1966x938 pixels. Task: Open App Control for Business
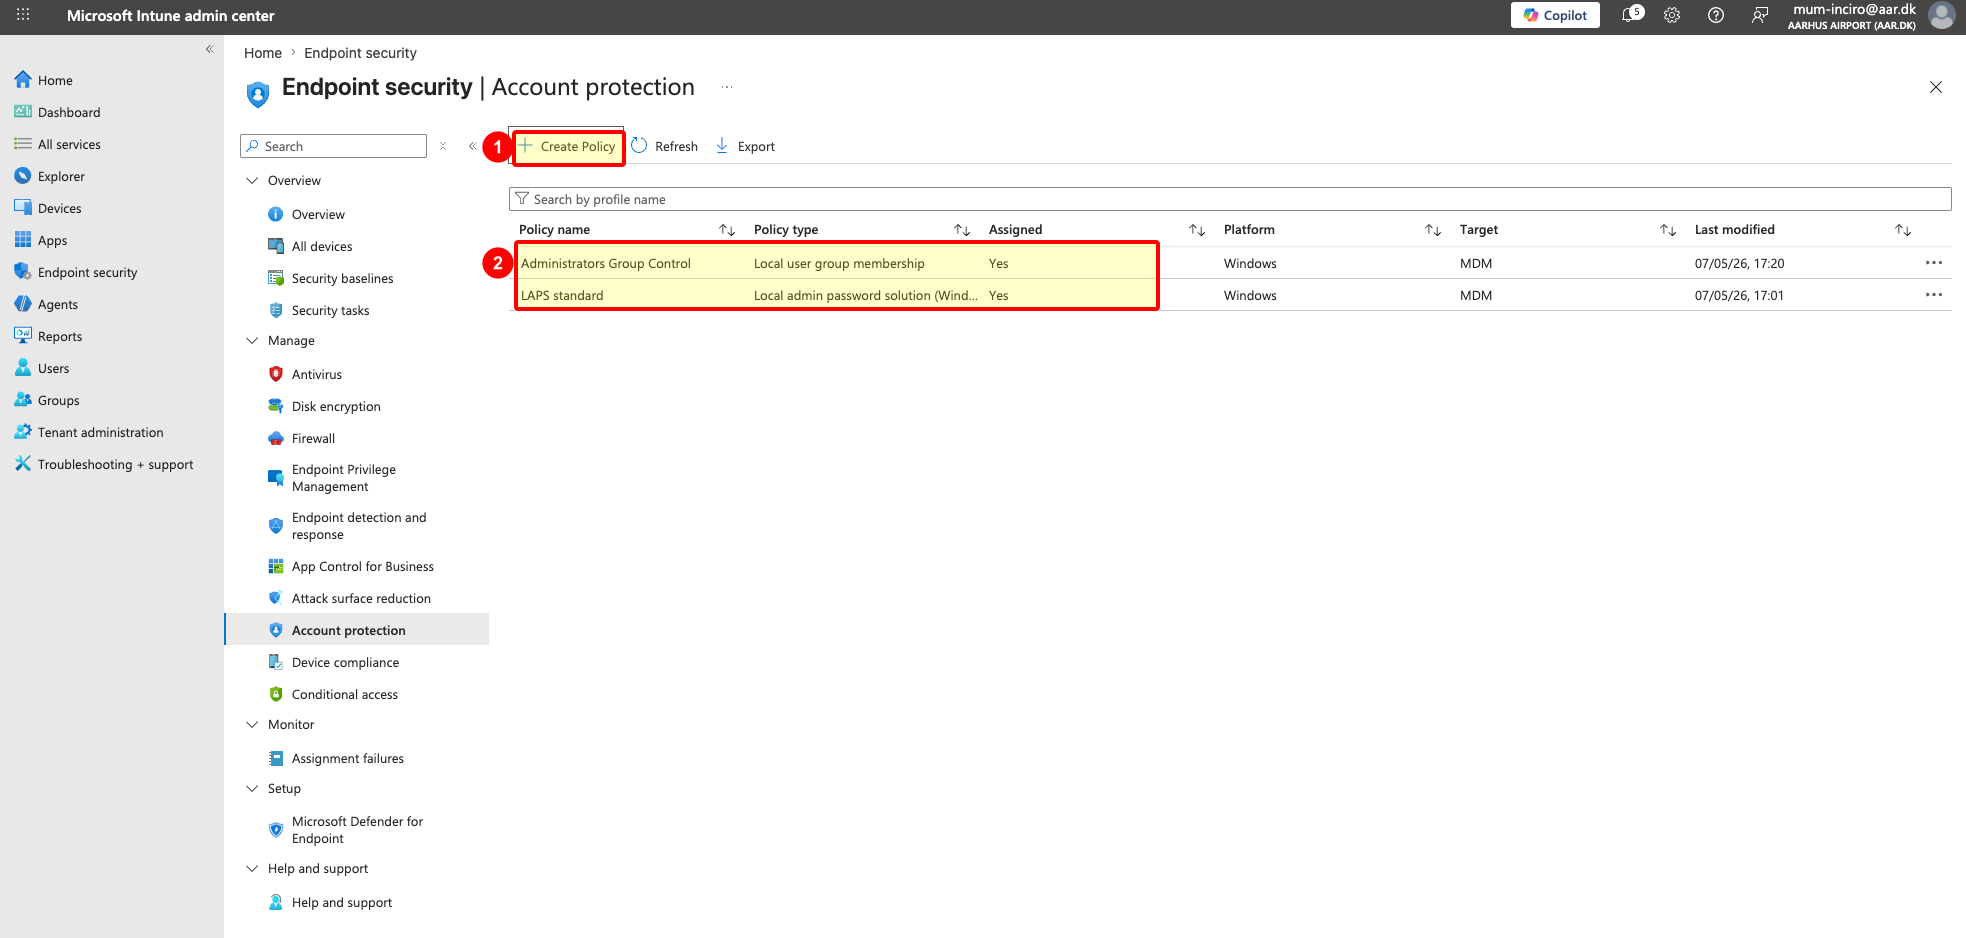[362, 566]
